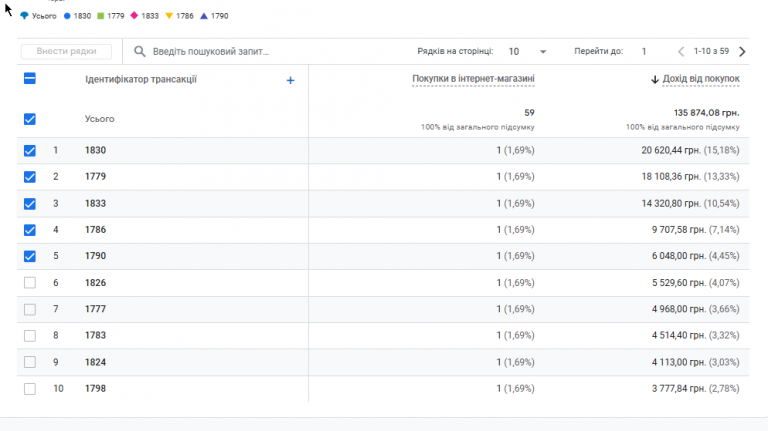The height and width of the screenshot is (431, 768).
Task: Click transaction ID 1779
Action: point(96,177)
